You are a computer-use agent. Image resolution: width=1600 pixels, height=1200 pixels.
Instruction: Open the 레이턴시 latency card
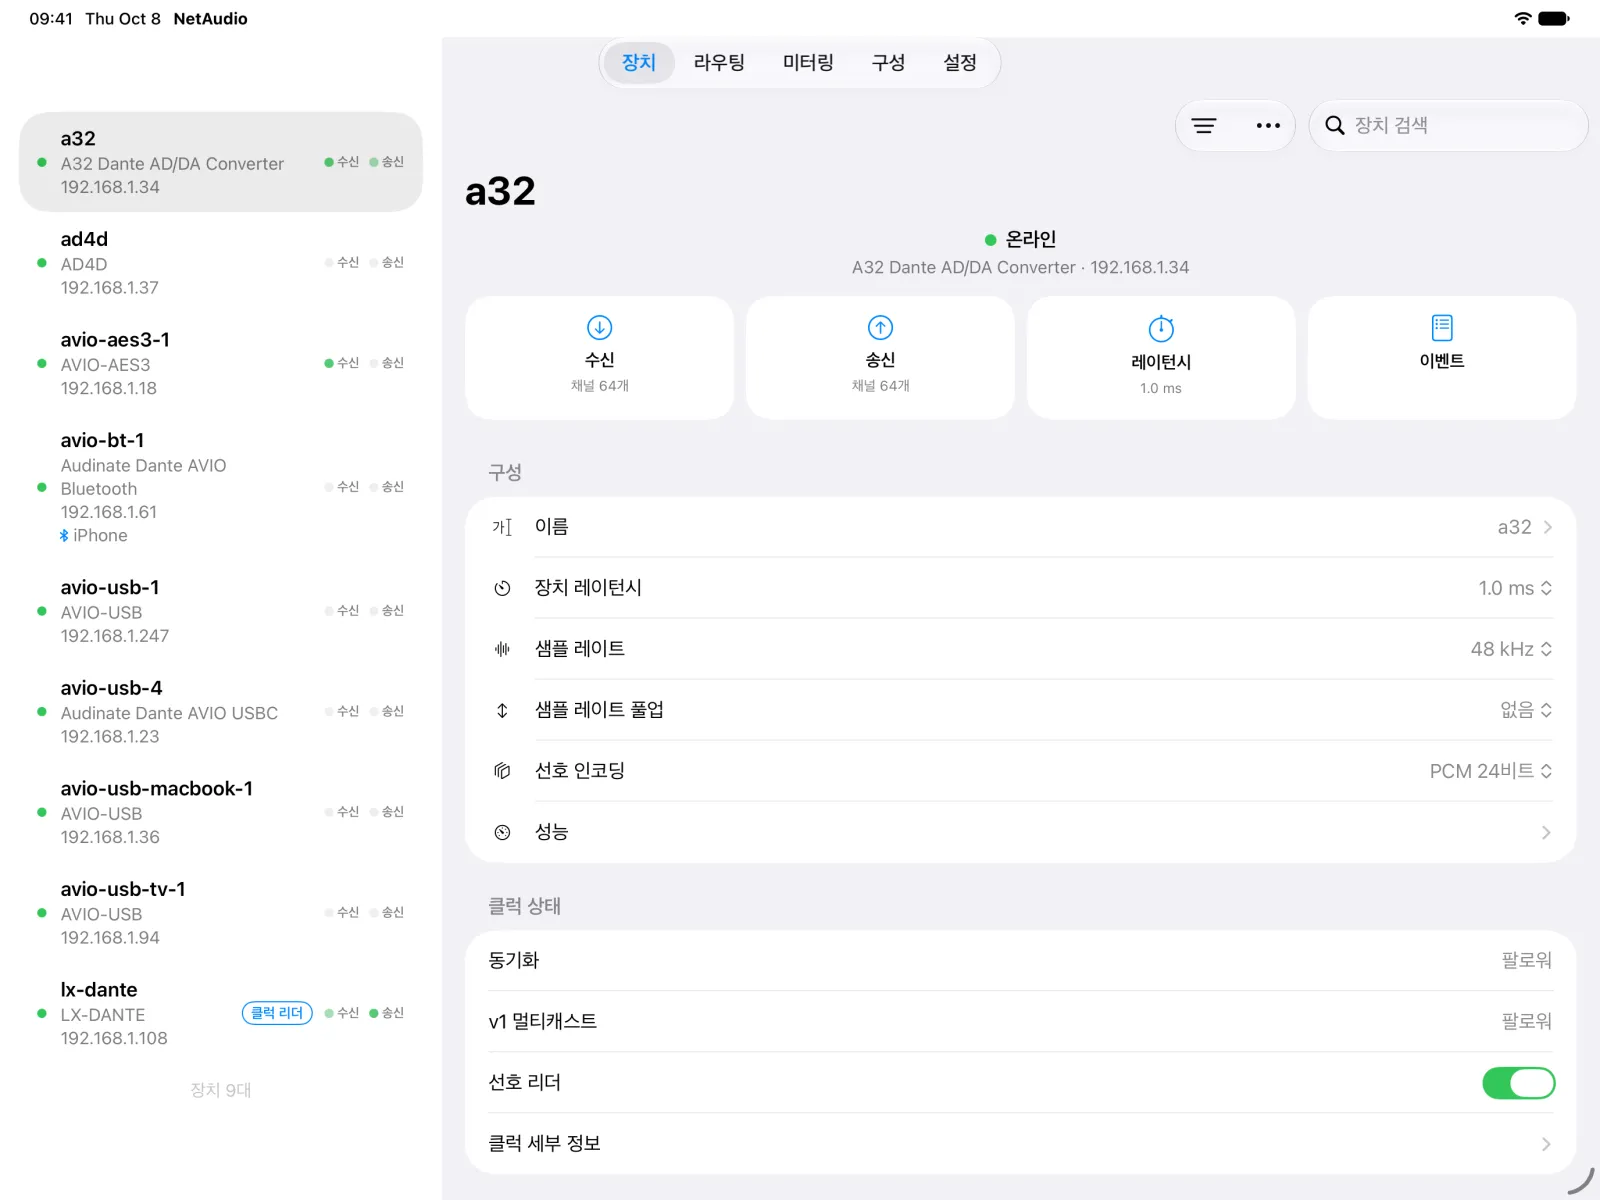coord(1161,357)
